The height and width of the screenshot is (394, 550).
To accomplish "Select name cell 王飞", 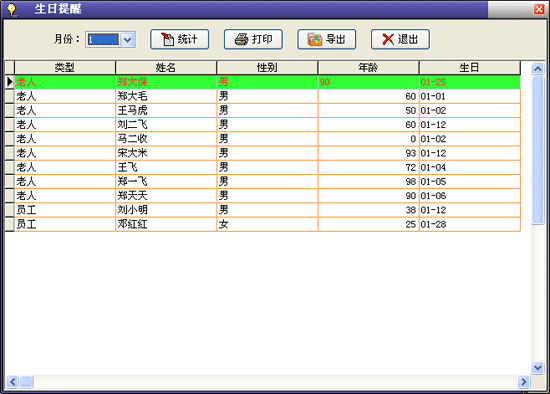I will click(166, 167).
